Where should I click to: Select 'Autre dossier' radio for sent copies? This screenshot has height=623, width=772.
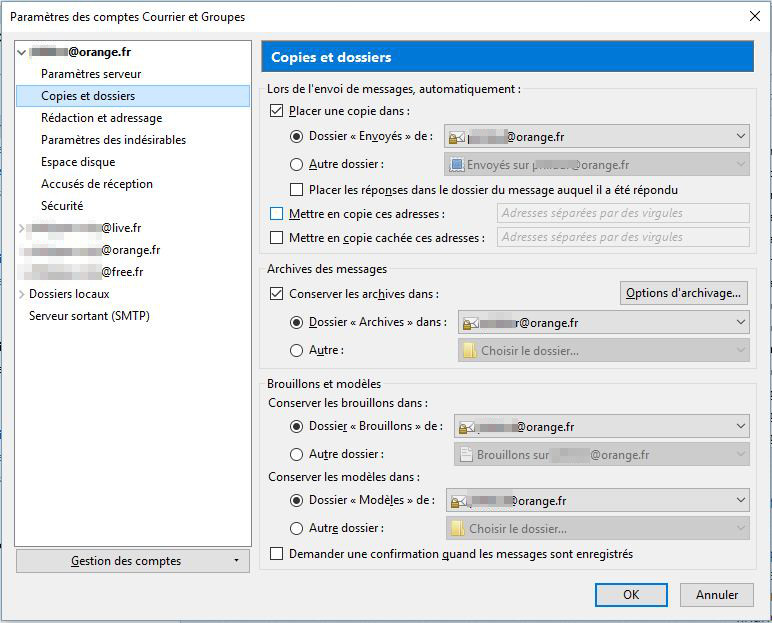point(296,165)
